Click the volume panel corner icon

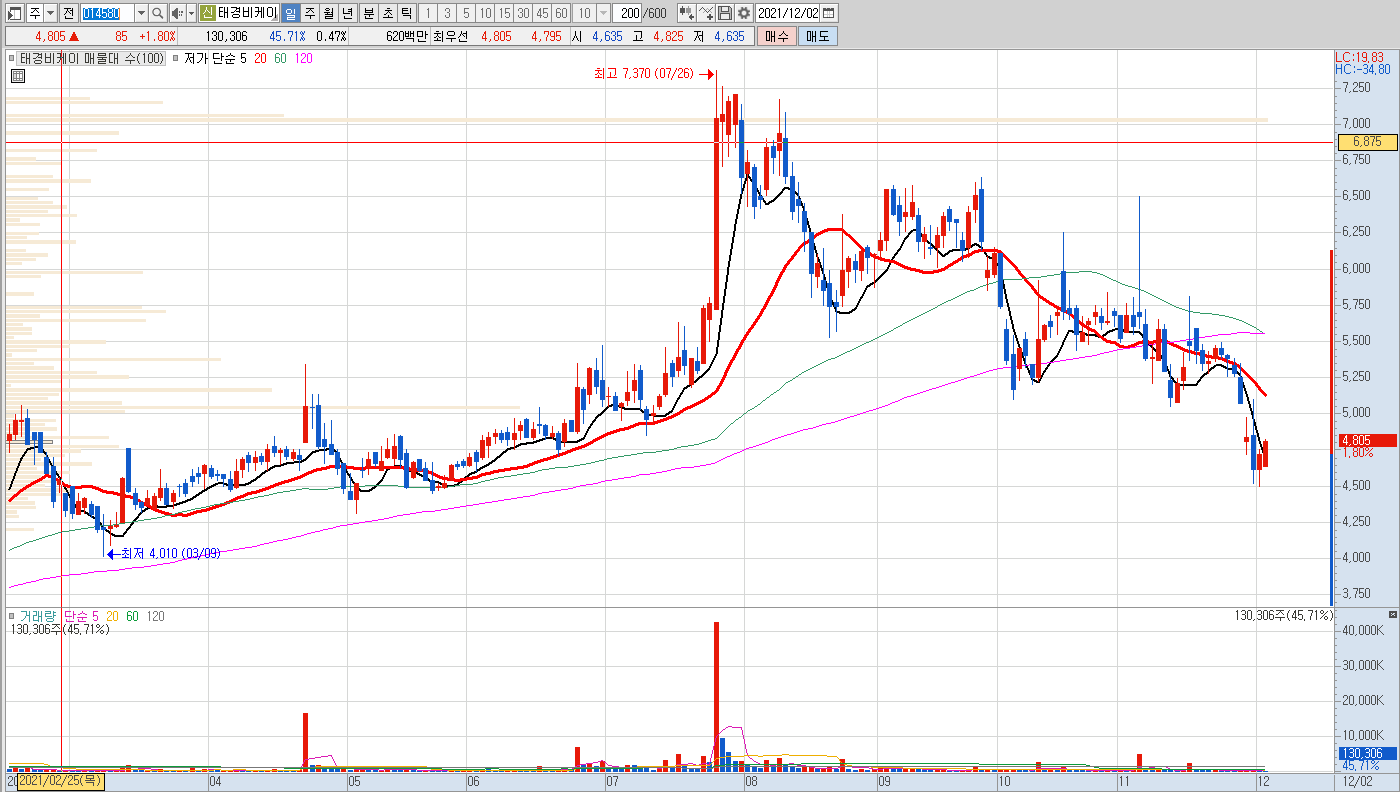pos(1393,613)
